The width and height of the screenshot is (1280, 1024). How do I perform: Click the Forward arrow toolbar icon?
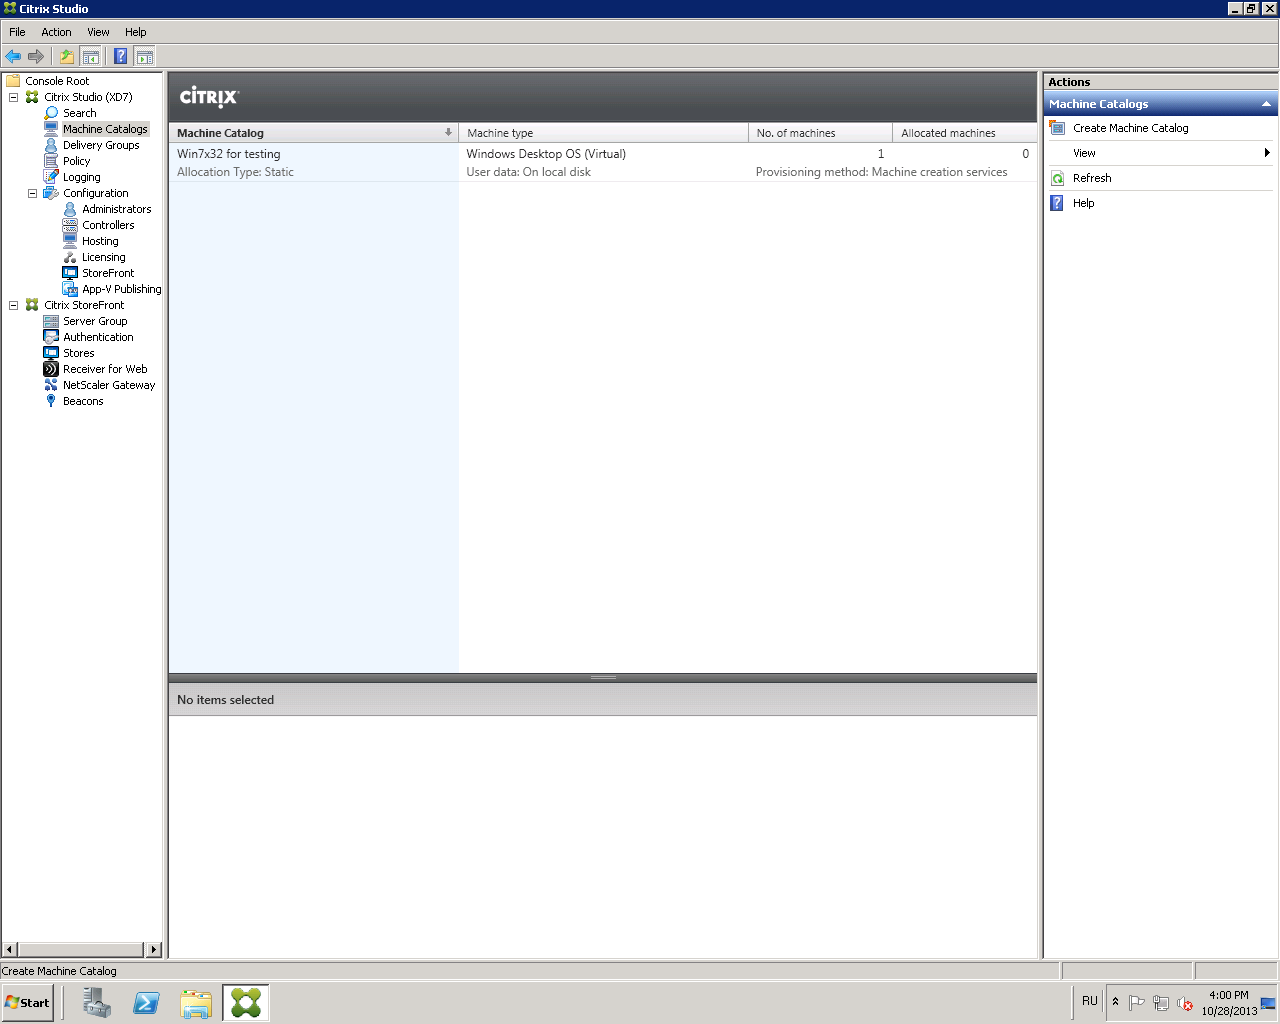click(36, 57)
